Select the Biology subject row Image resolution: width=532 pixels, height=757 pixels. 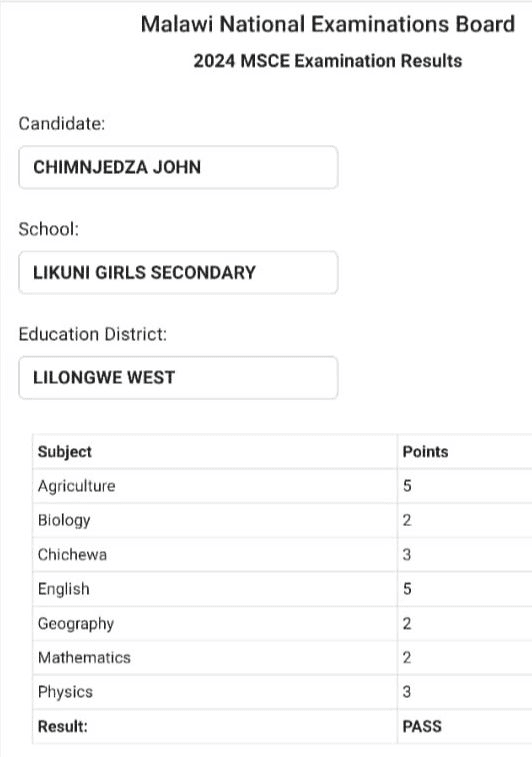point(282,520)
